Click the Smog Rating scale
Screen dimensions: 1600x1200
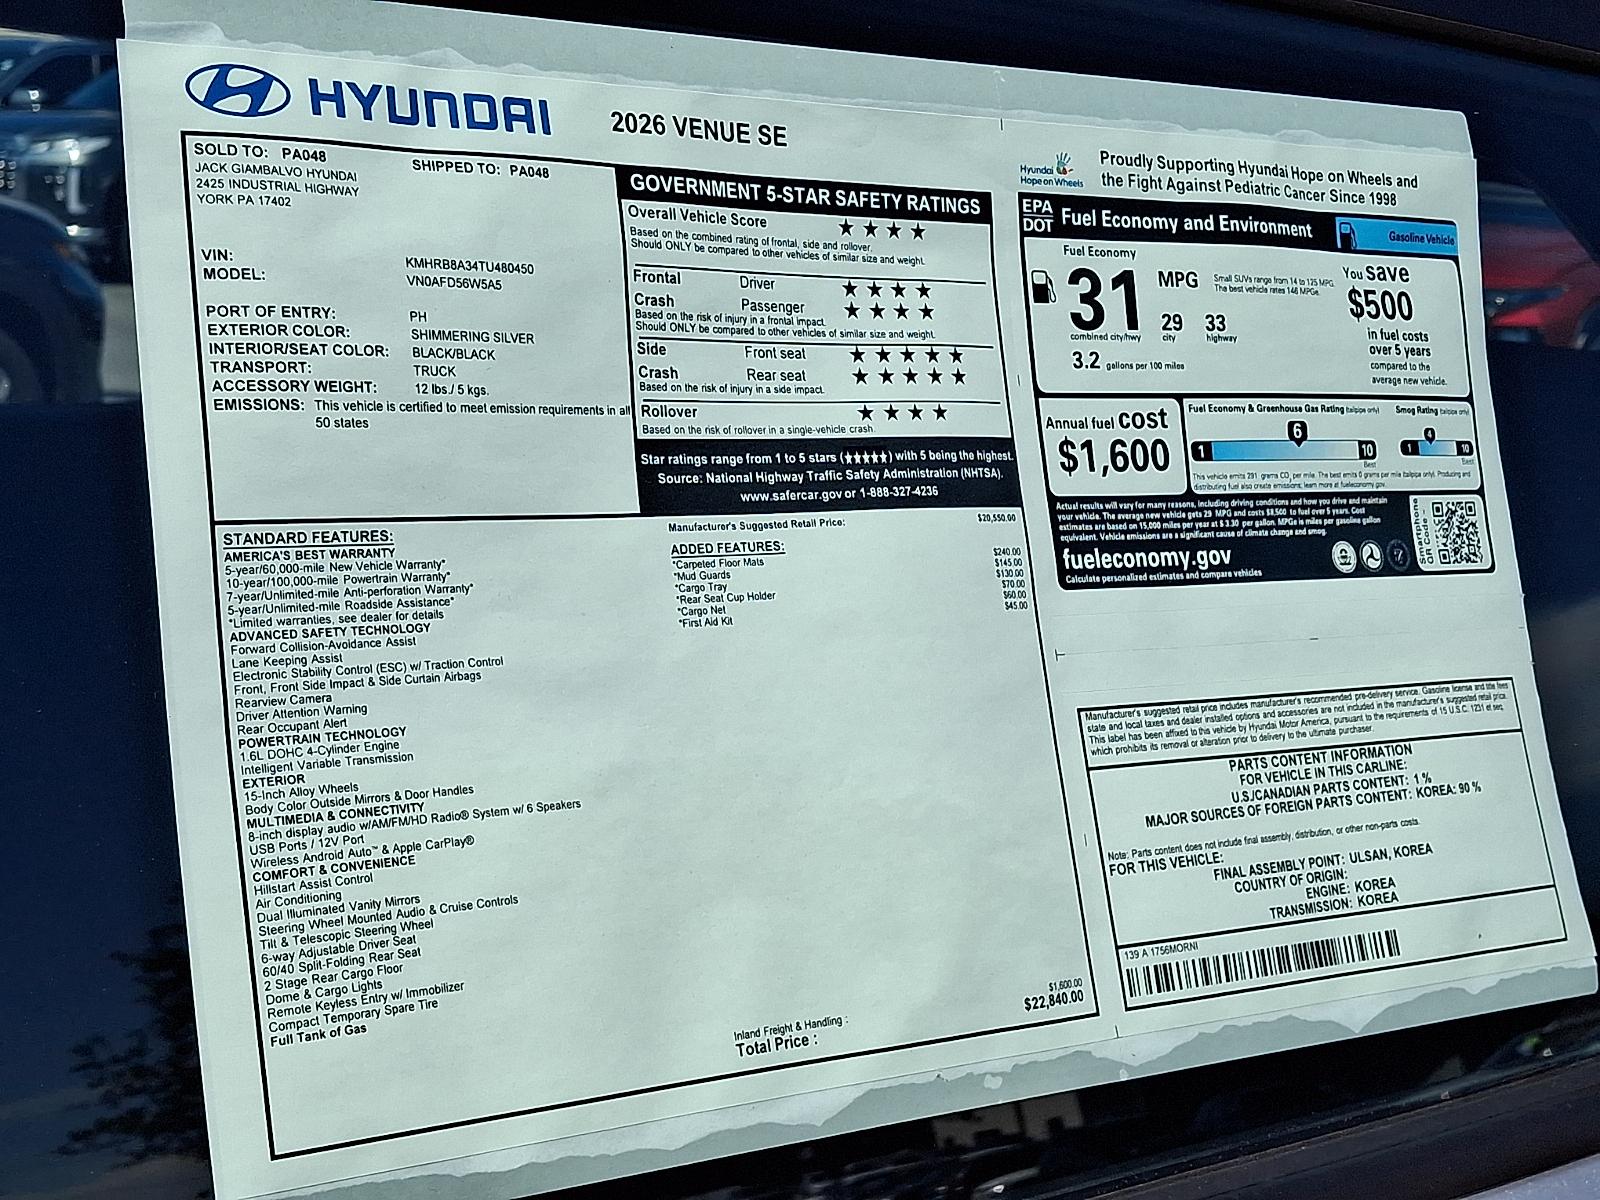(x=1436, y=442)
